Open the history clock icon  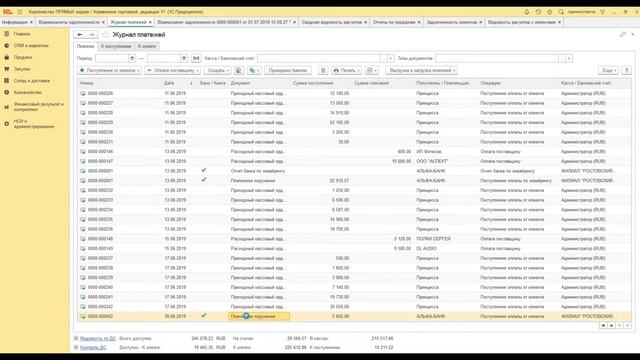click(x=538, y=12)
